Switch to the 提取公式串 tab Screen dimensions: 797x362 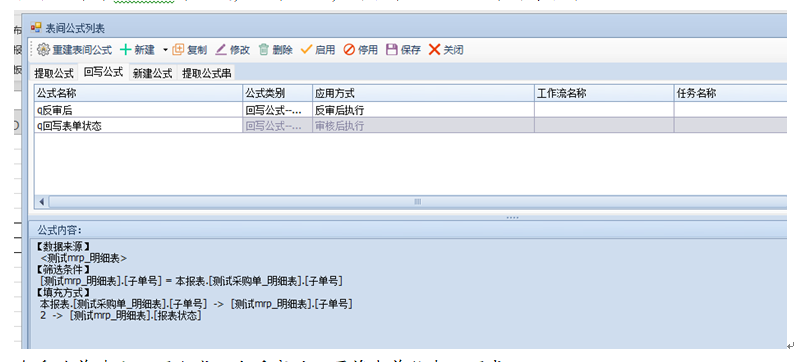click(x=207, y=73)
